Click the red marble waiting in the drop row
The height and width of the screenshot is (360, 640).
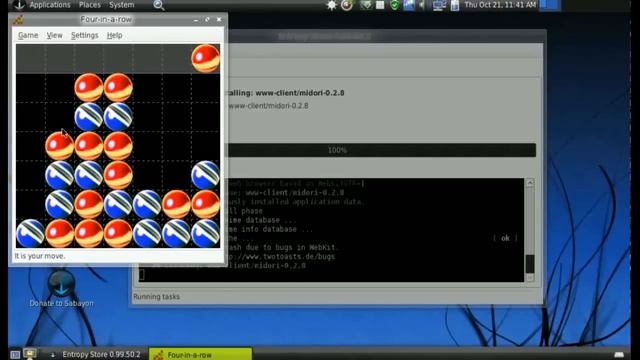tap(205, 58)
